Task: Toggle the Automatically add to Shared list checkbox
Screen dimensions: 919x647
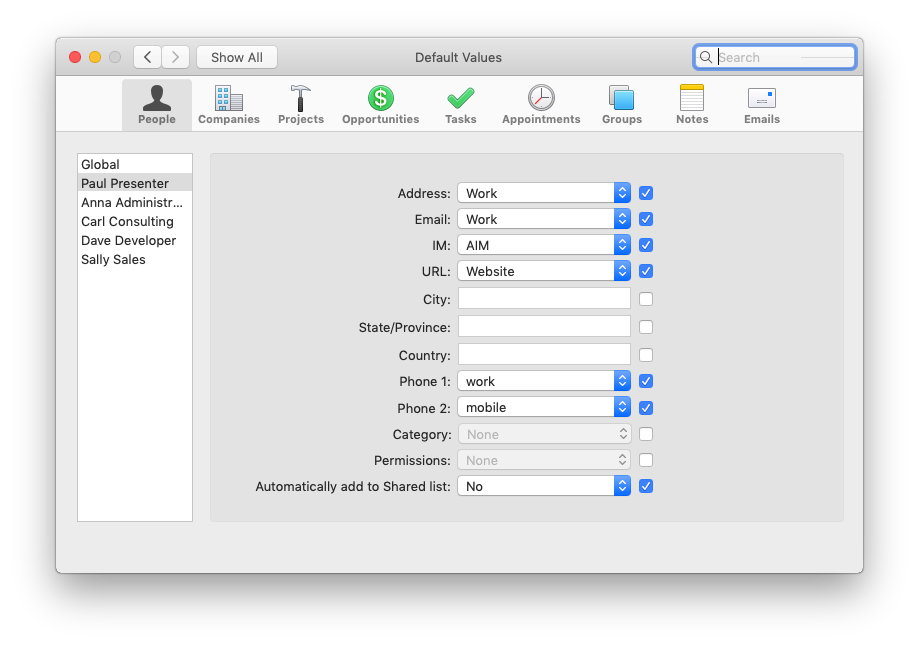Action: point(646,486)
